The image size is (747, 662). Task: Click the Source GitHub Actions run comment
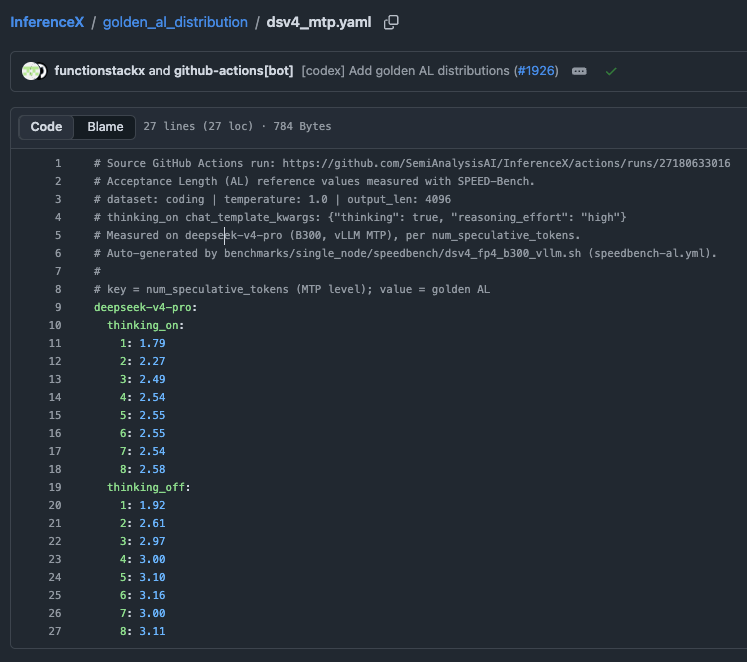[412, 163]
